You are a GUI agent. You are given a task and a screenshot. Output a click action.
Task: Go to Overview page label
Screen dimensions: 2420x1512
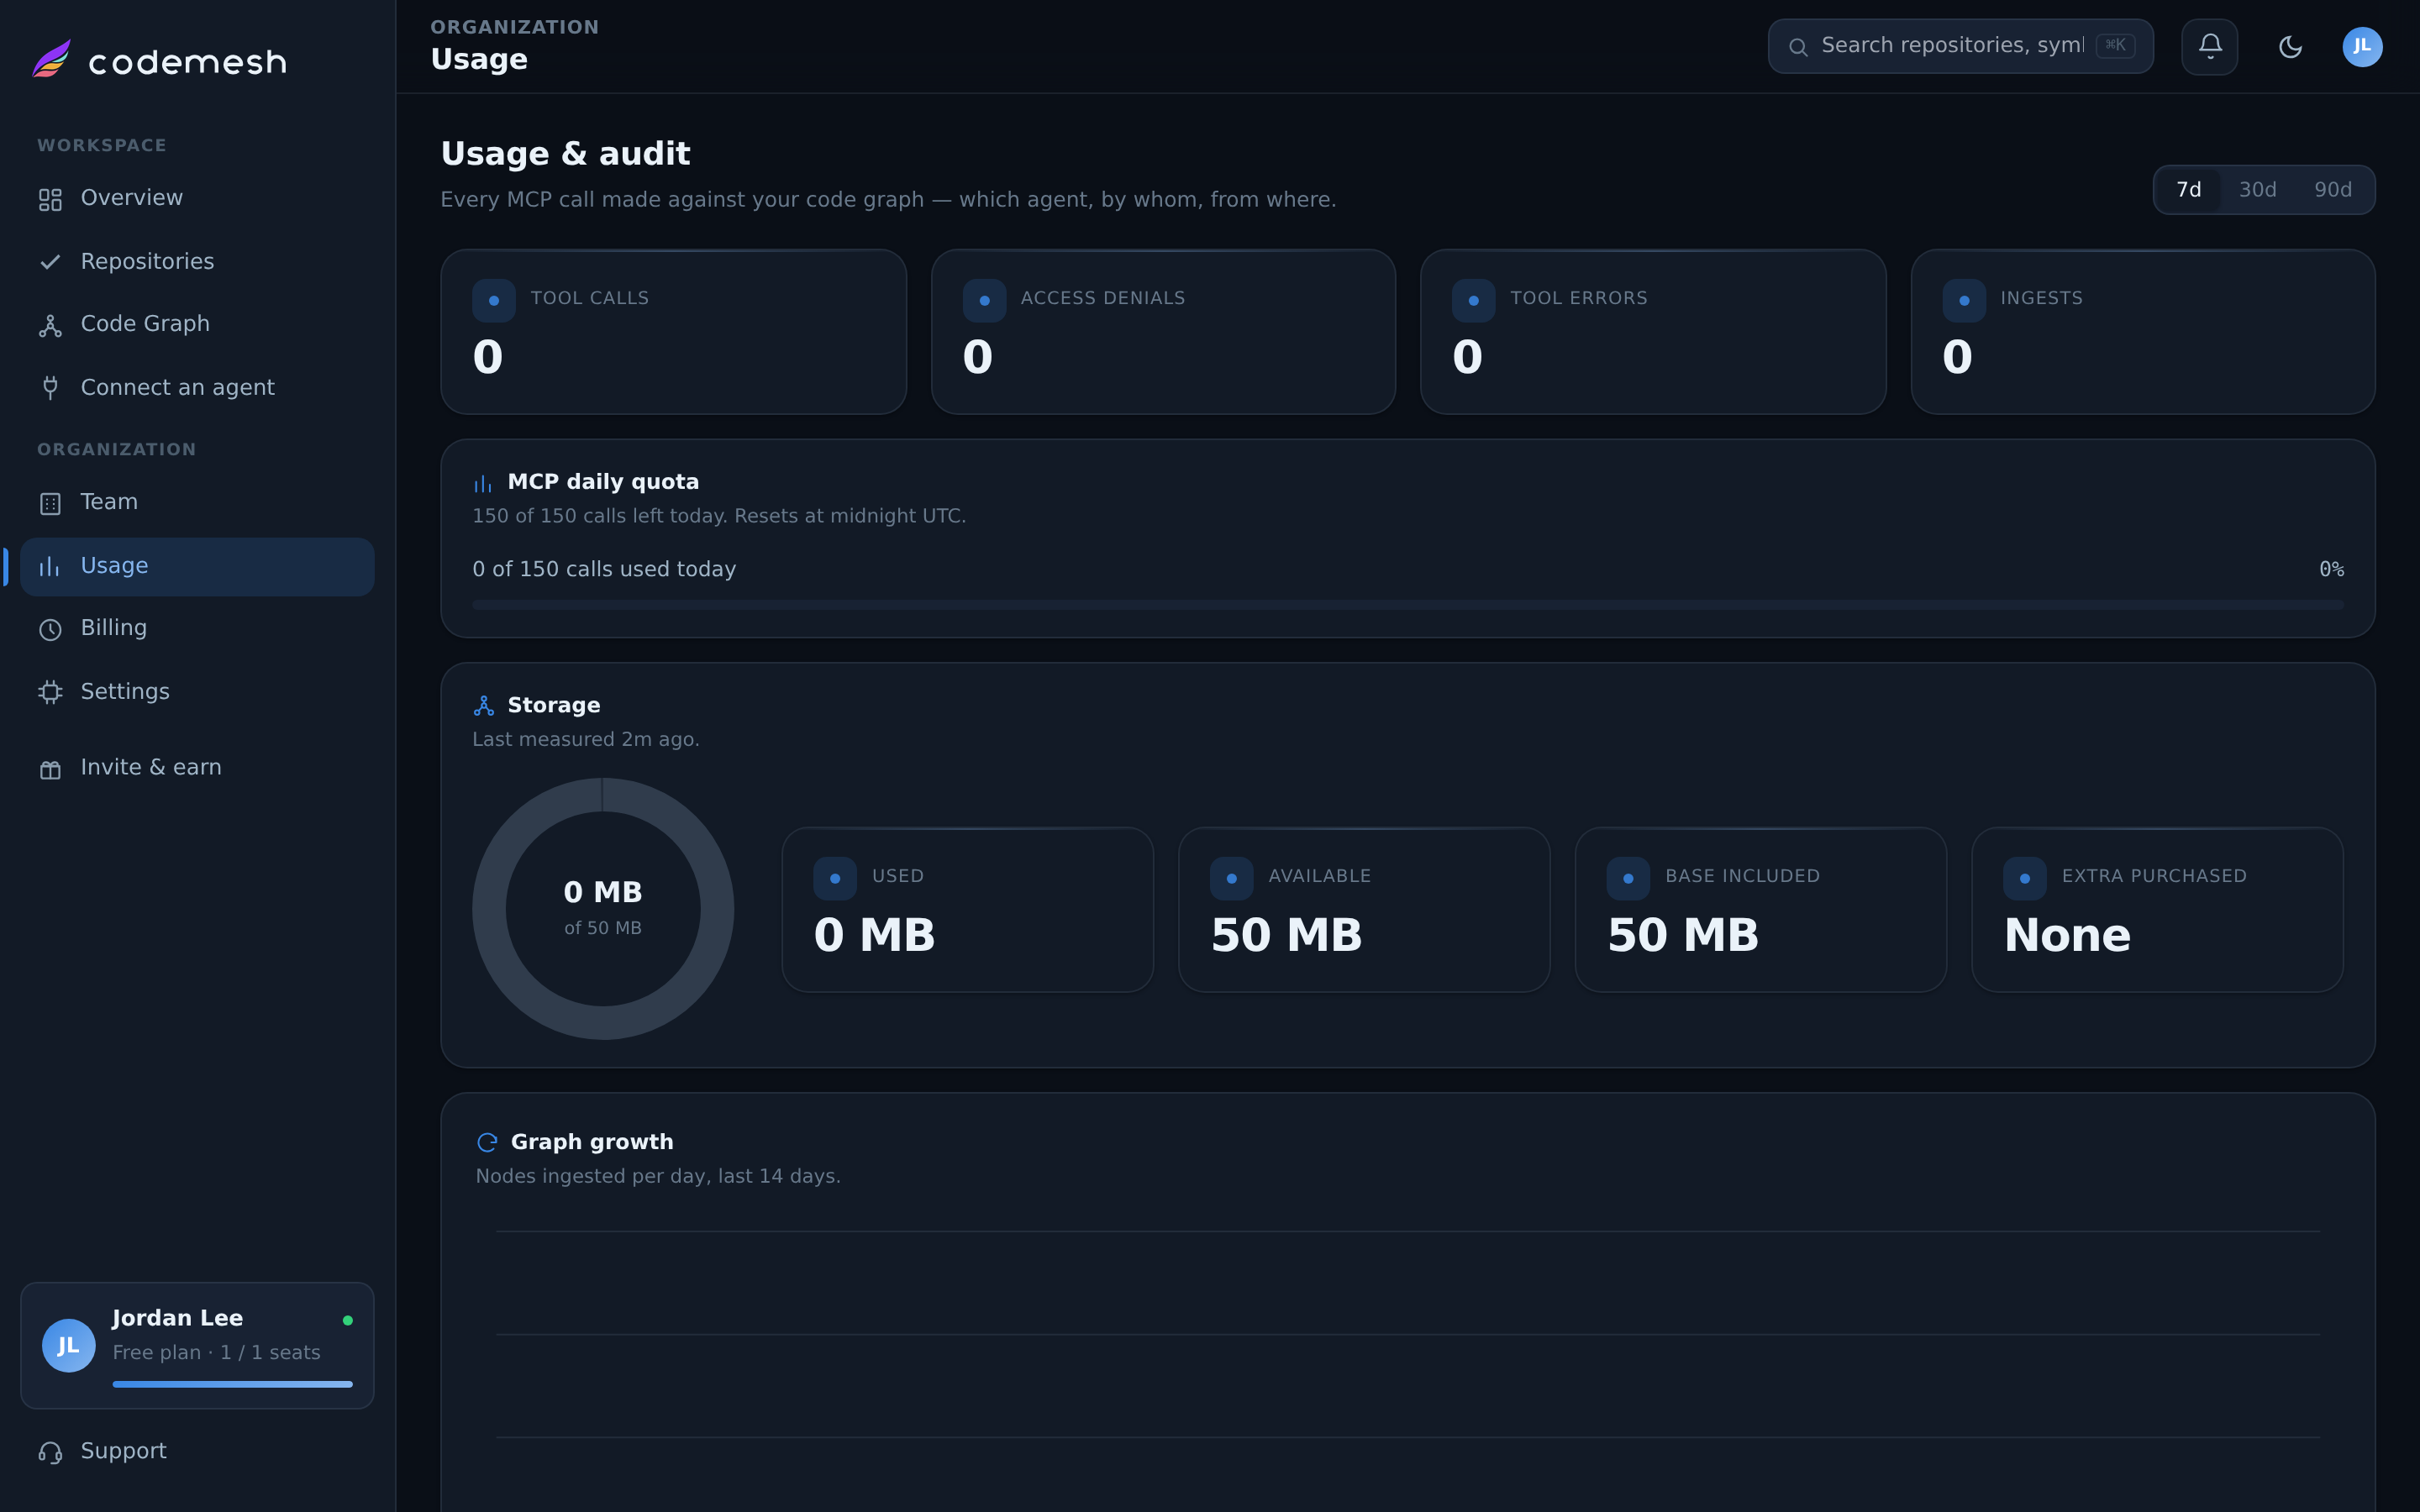(x=132, y=198)
